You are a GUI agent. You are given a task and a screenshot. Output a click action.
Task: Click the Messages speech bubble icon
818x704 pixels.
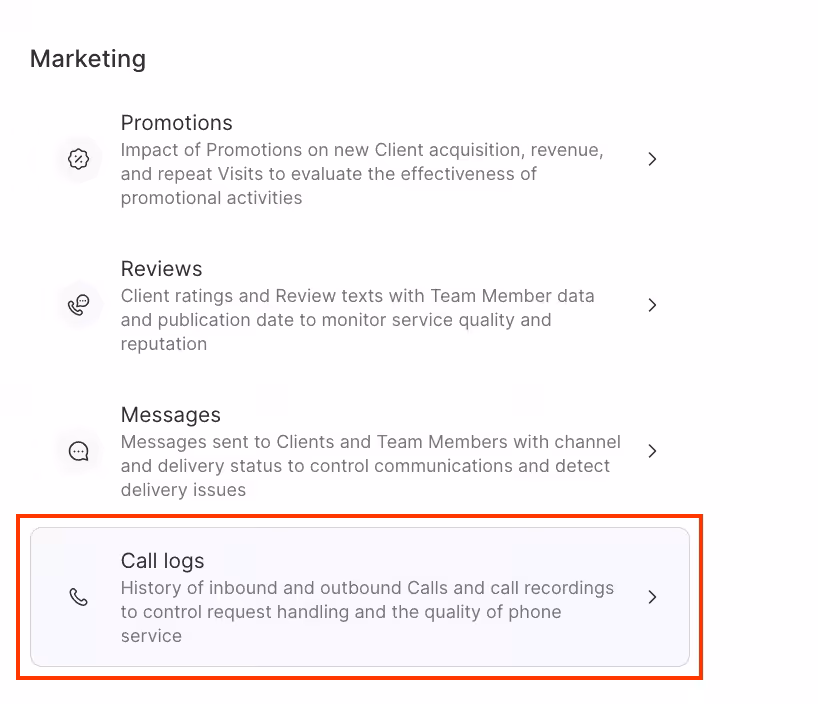(78, 451)
